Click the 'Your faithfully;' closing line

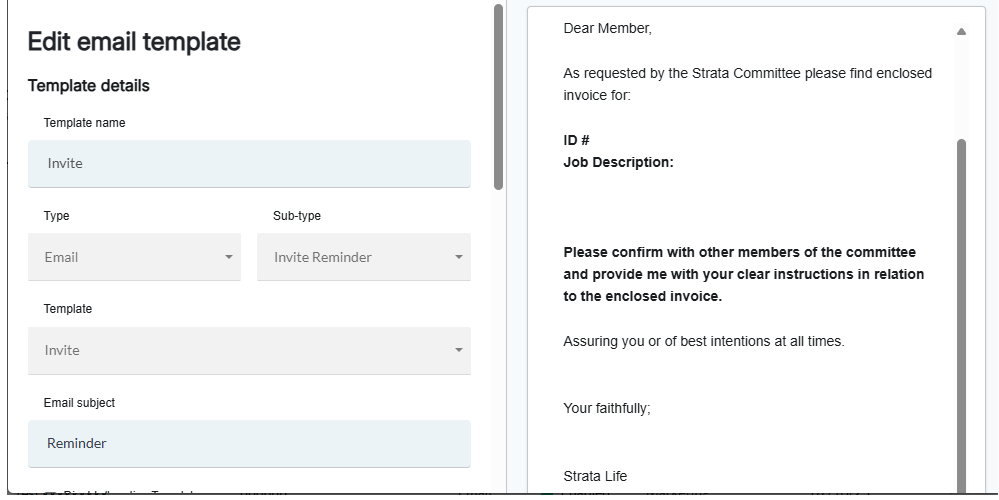(606, 408)
